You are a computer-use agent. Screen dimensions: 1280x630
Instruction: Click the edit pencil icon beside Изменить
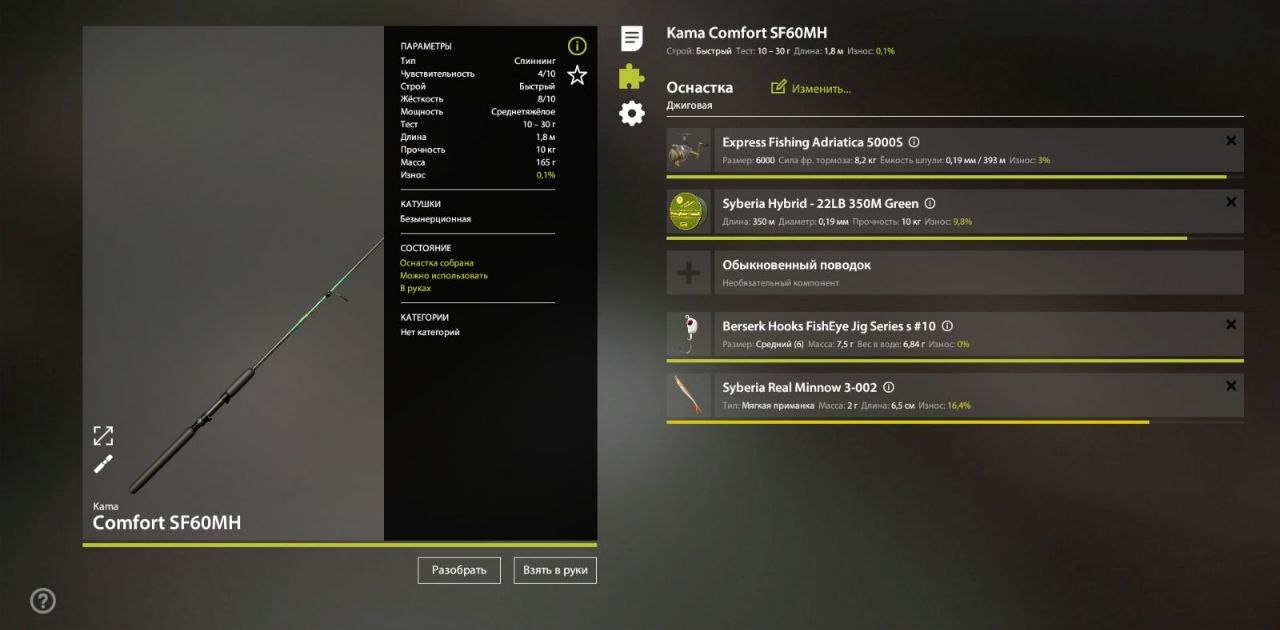779,88
